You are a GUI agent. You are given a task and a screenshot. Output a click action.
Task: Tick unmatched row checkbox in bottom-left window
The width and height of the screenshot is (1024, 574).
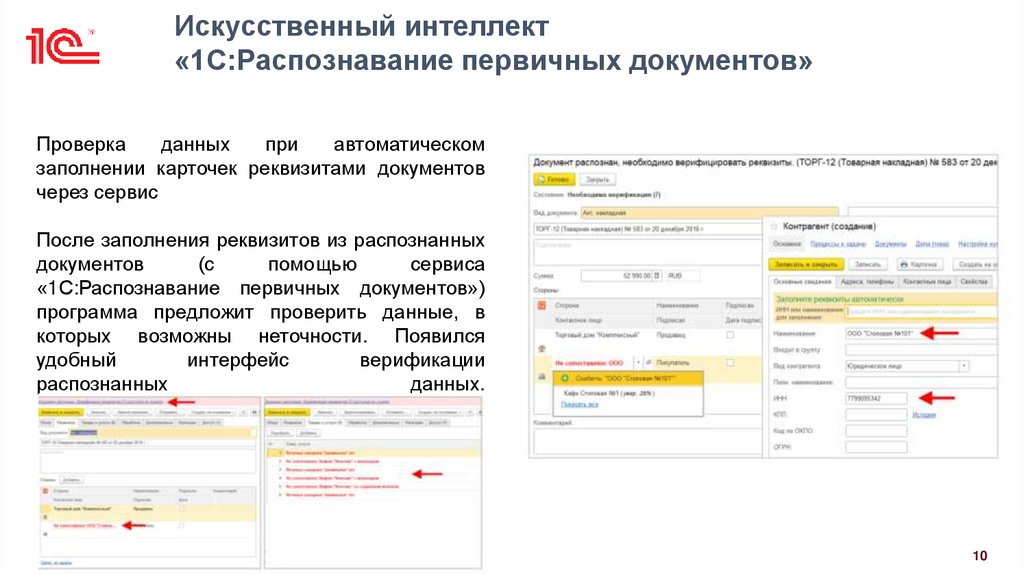182,525
